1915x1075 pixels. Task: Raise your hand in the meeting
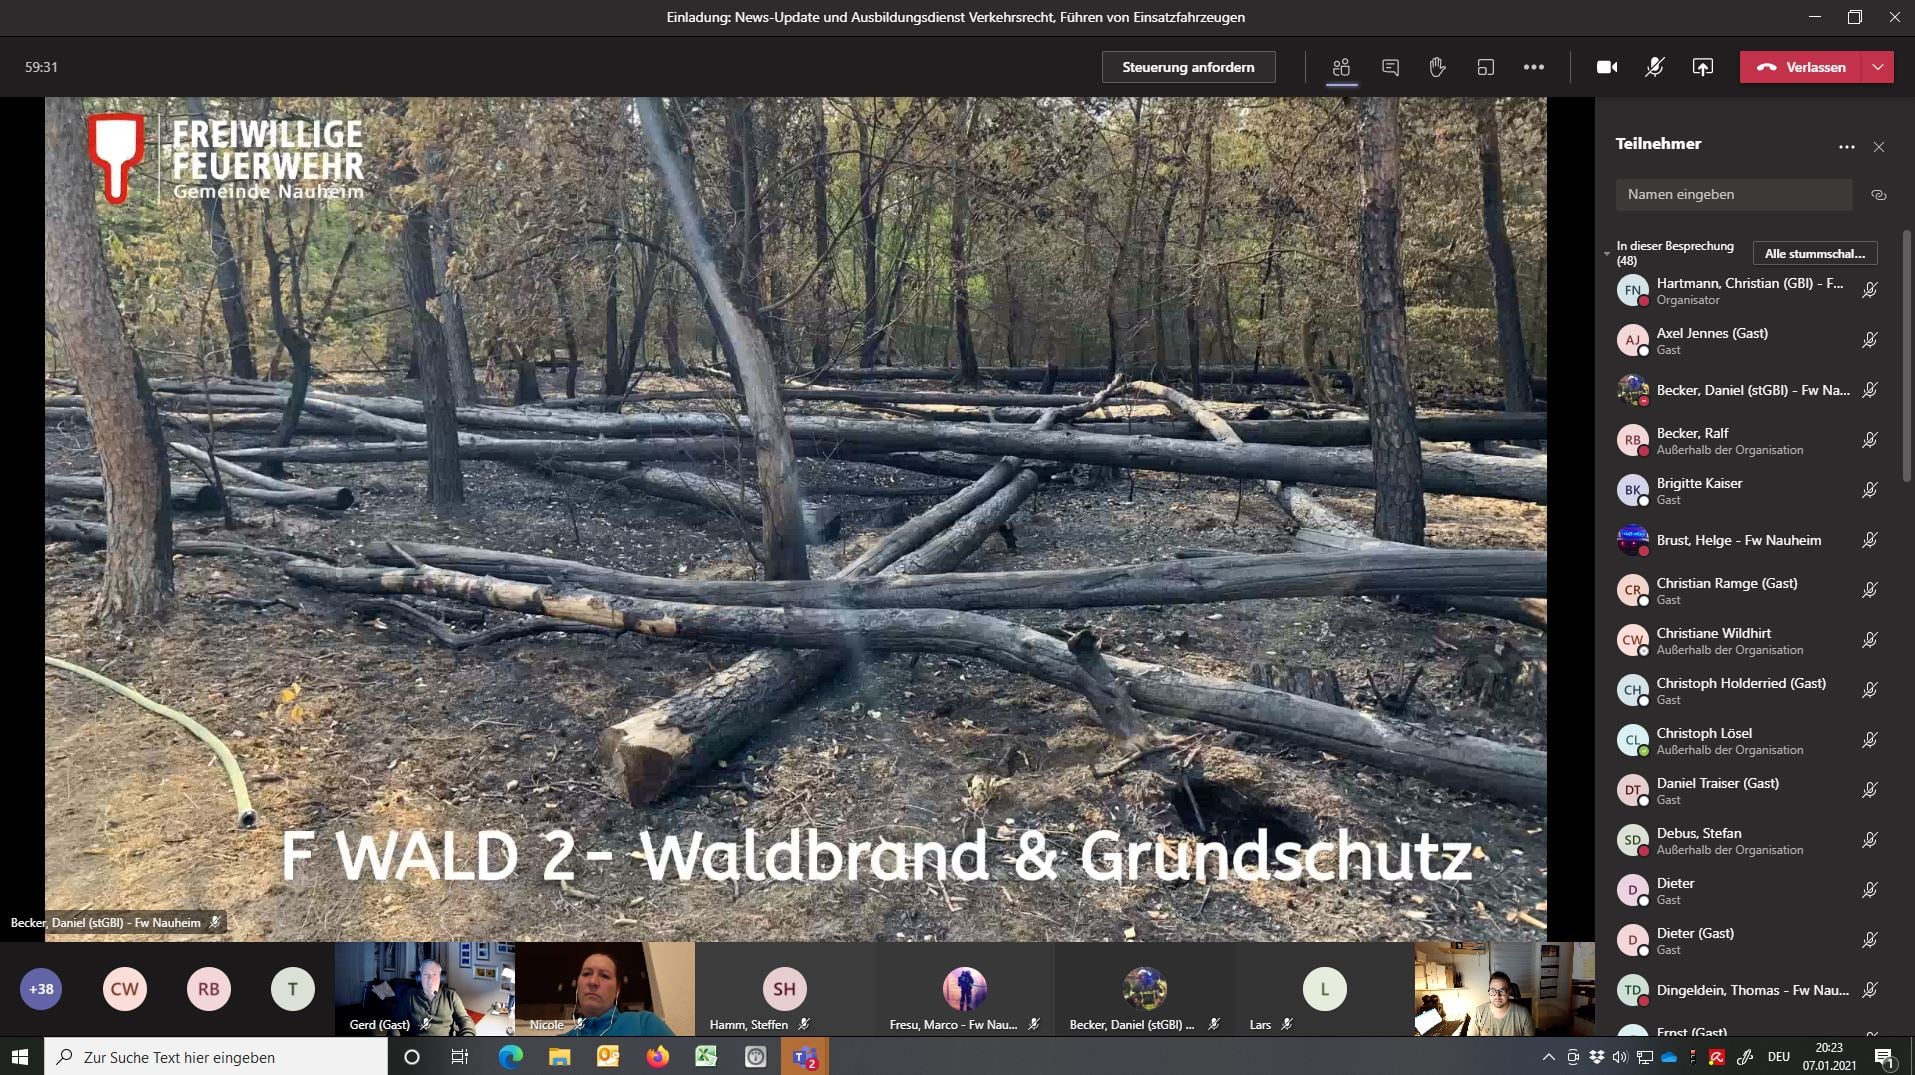[x=1437, y=67]
